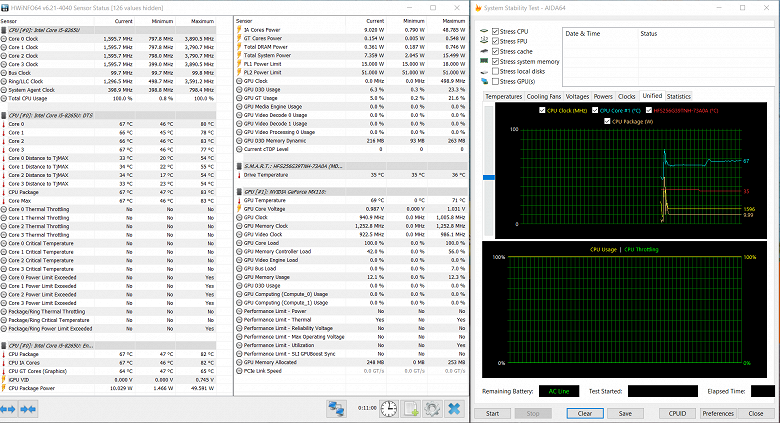Click the Preferences button

[718, 414]
